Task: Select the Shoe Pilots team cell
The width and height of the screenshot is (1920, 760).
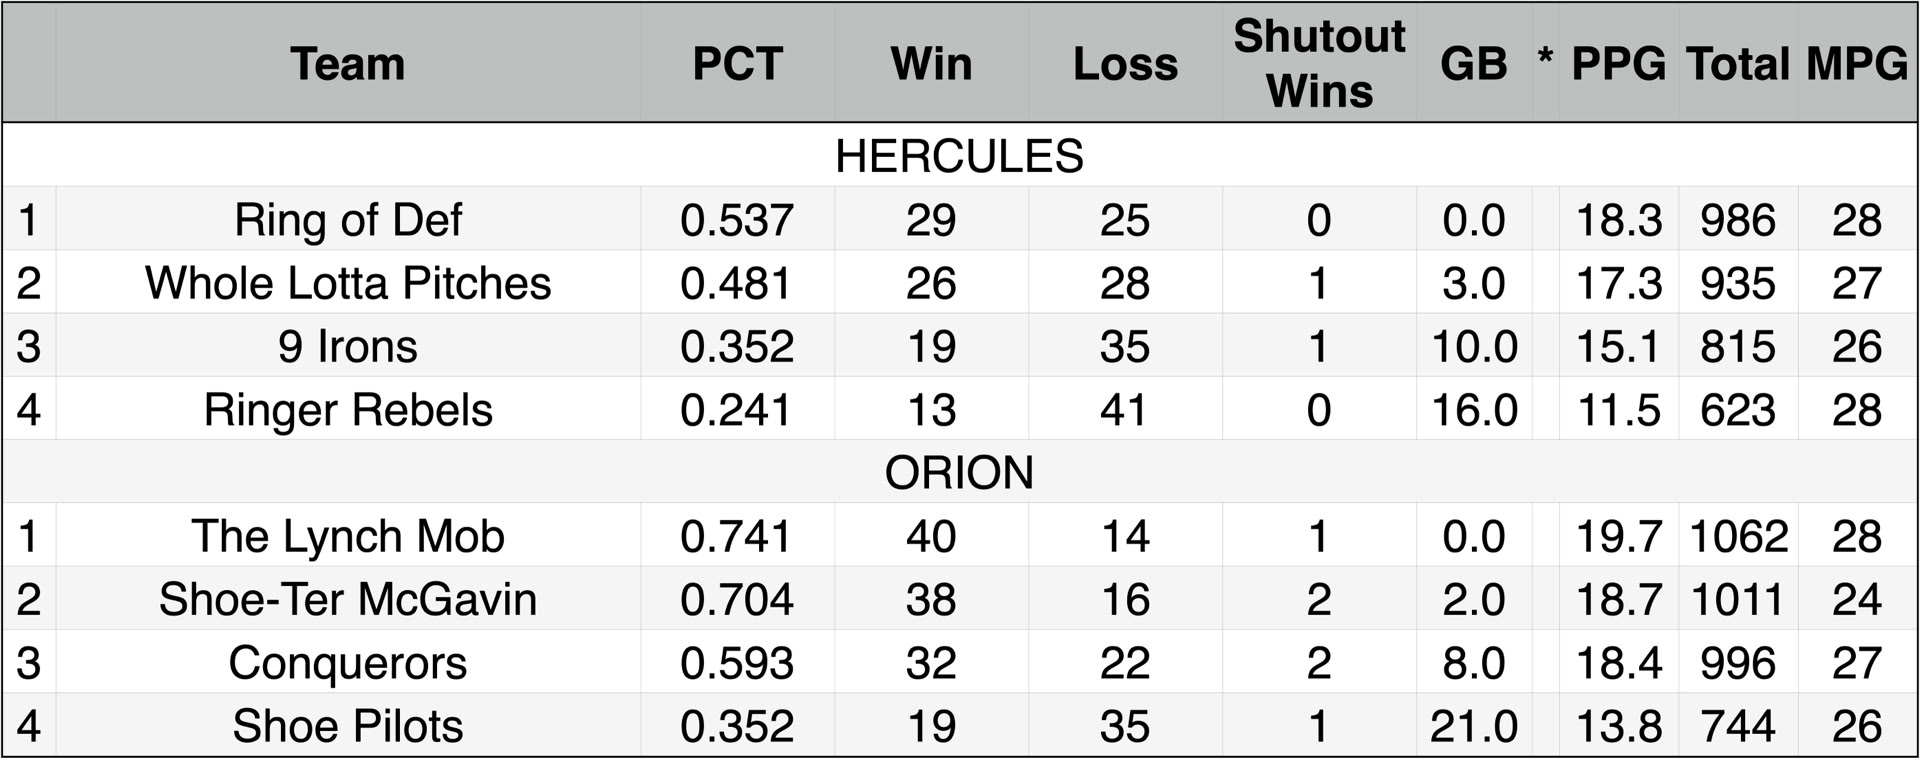Action: click(x=347, y=726)
